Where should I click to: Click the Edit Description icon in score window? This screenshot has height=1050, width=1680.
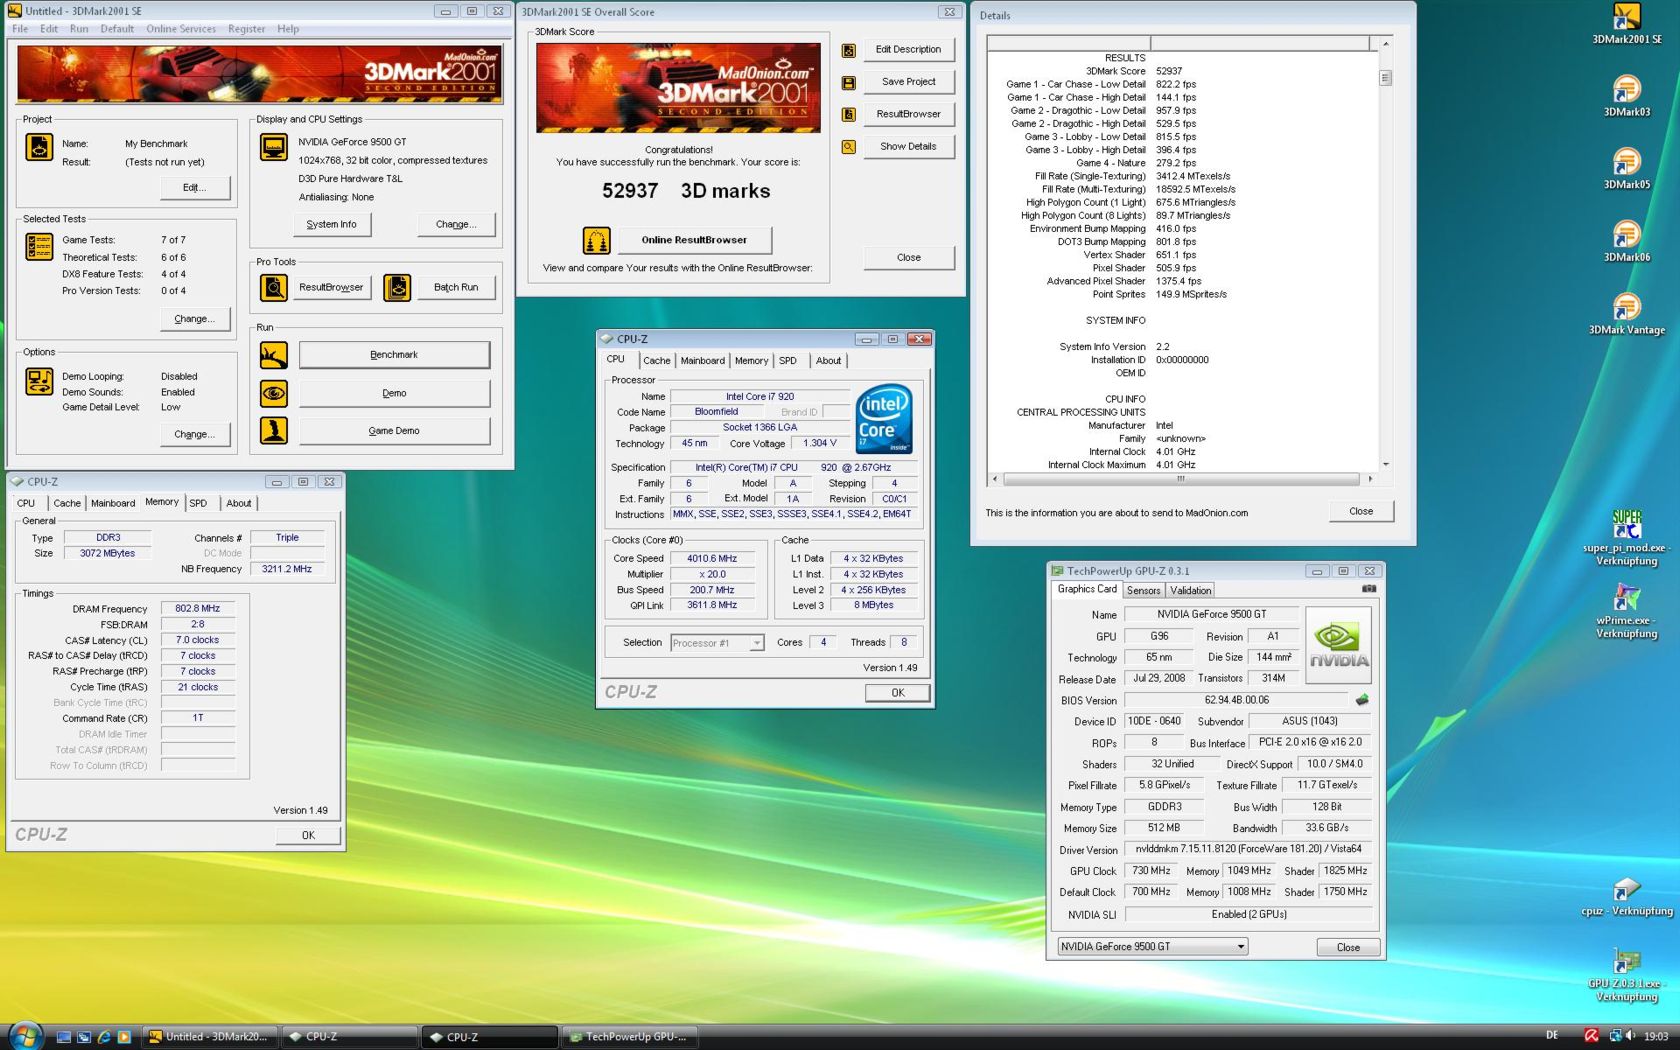pyautogui.click(x=848, y=50)
